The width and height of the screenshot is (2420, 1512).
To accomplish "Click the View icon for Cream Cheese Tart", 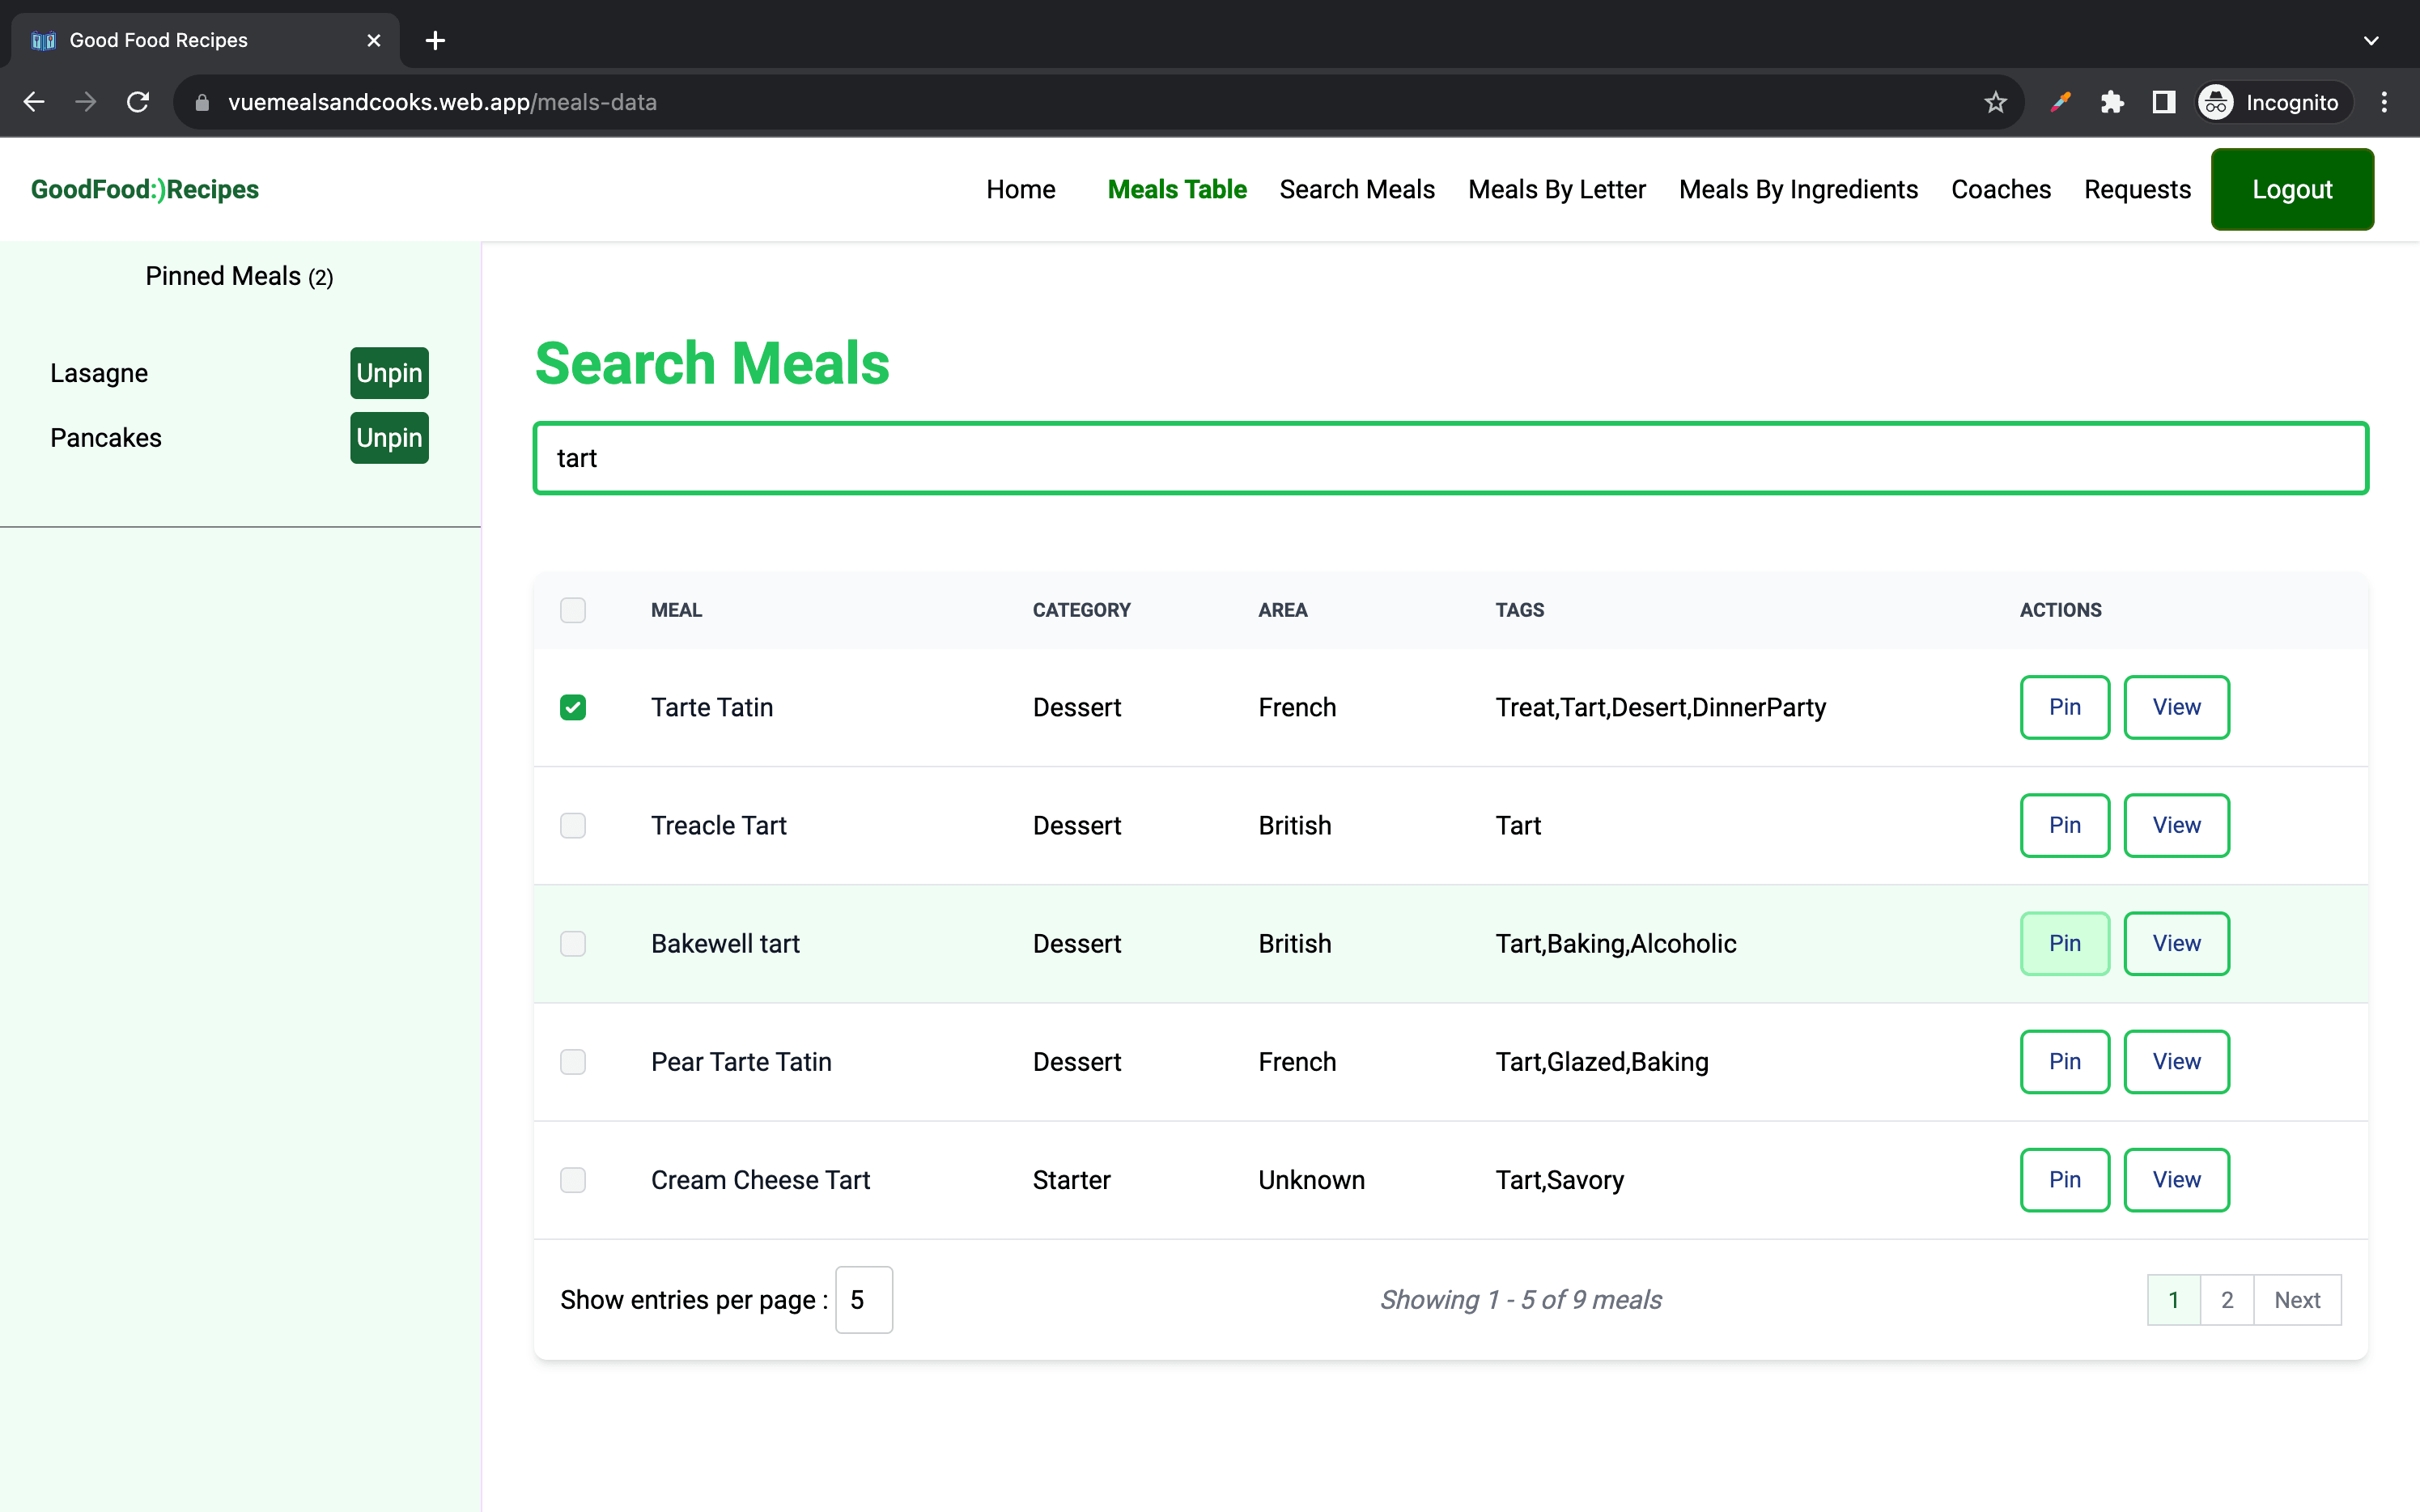I will tap(2176, 1179).
